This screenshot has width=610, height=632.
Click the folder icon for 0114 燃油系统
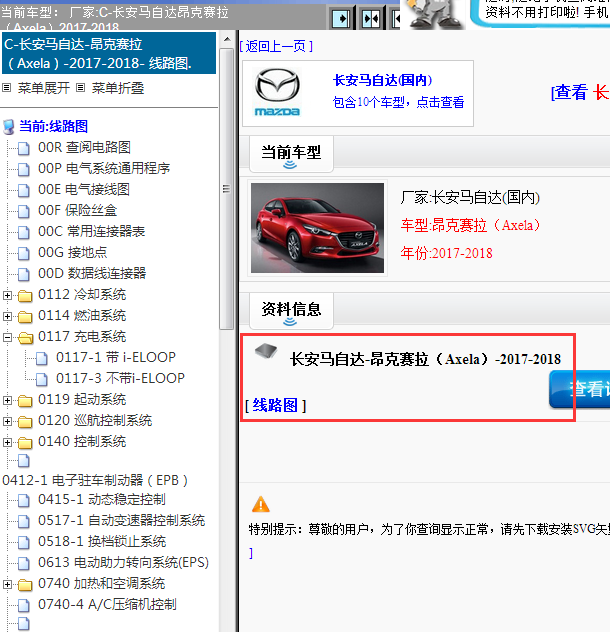click(25, 316)
